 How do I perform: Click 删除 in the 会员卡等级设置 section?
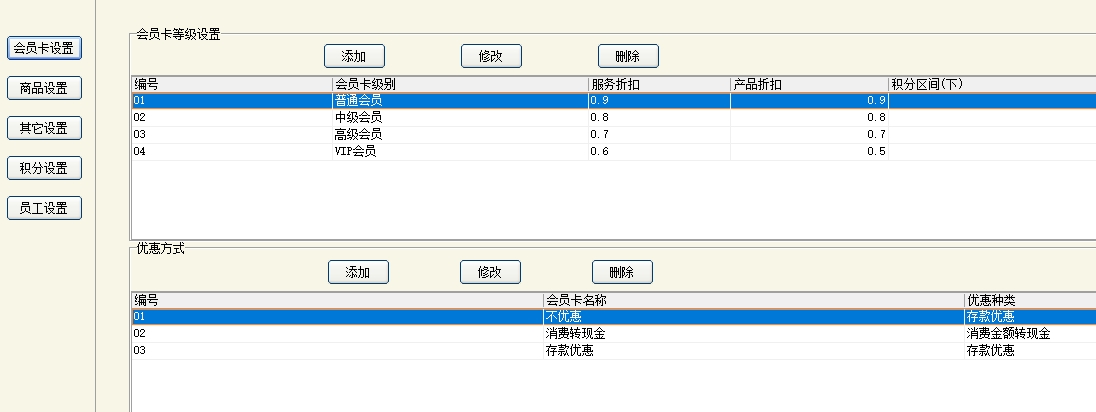click(x=628, y=56)
